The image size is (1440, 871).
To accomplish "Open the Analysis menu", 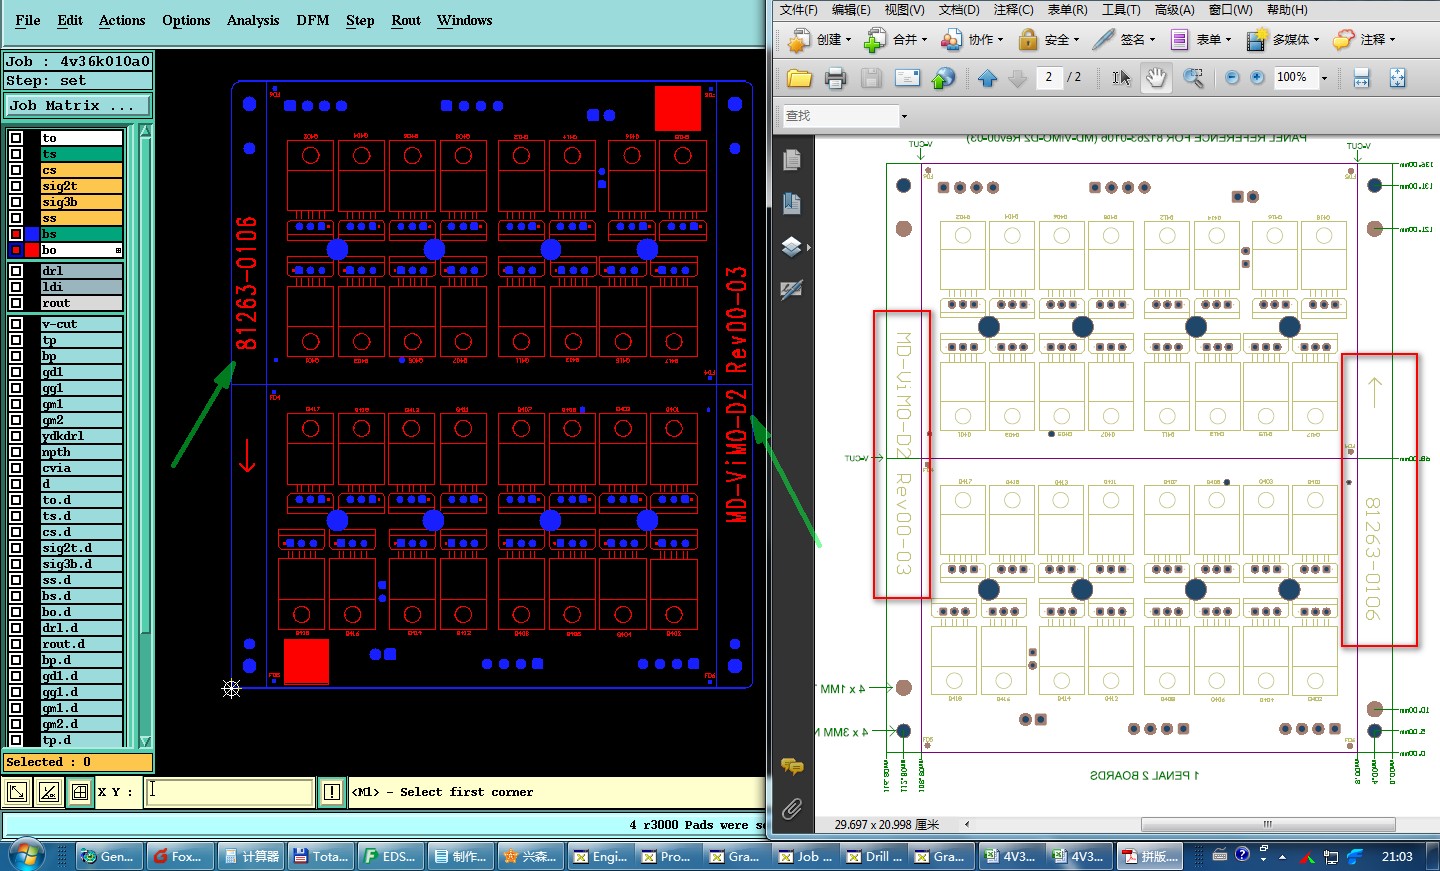I will tap(253, 20).
